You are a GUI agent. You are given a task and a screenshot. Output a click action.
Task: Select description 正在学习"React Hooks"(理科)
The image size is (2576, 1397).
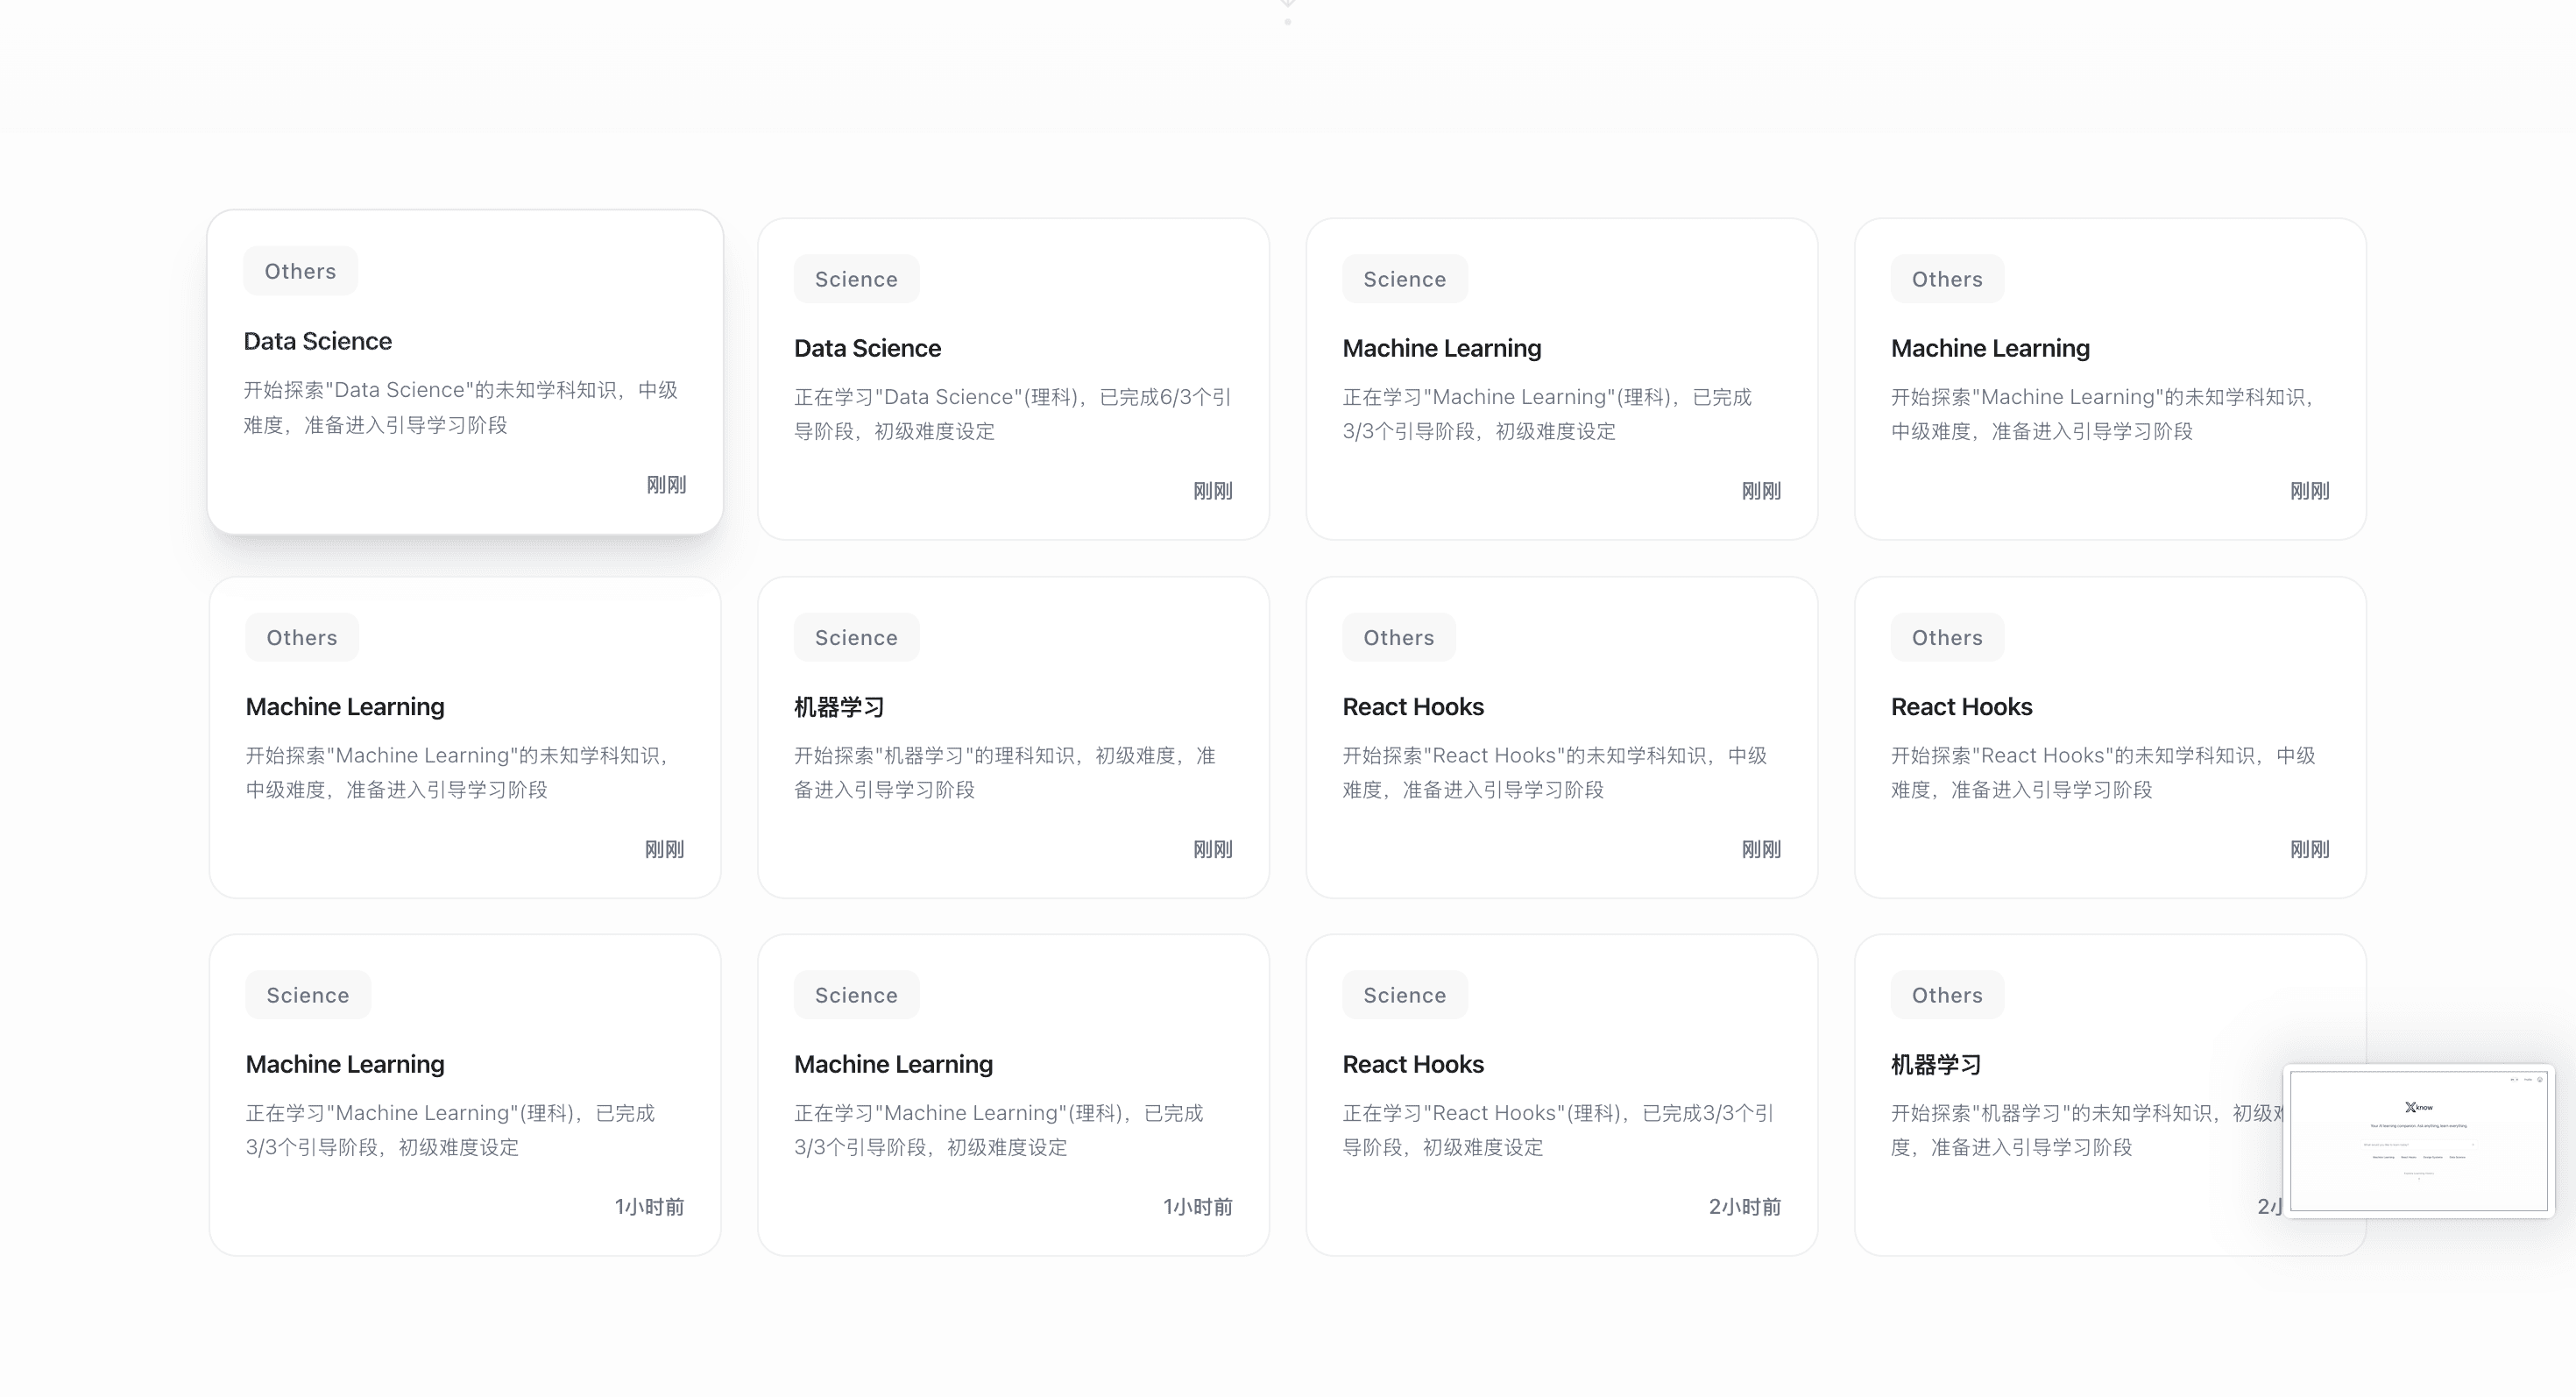pos(1558,1130)
